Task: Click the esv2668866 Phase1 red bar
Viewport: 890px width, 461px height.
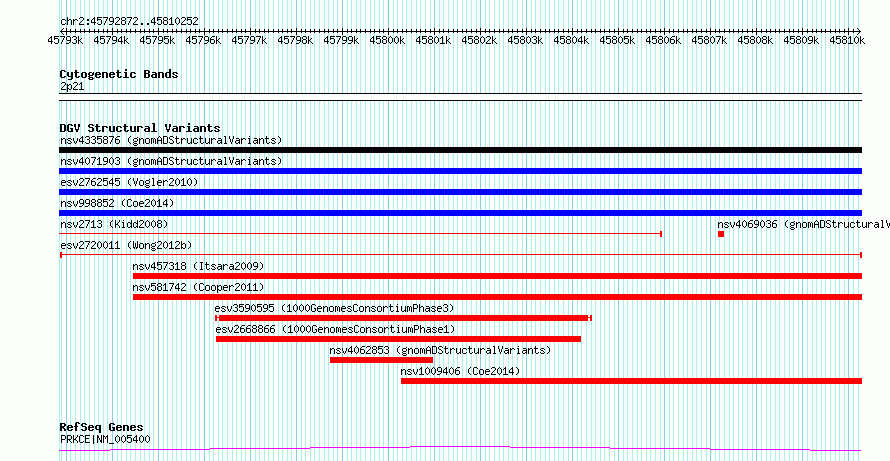Action: (x=398, y=339)
